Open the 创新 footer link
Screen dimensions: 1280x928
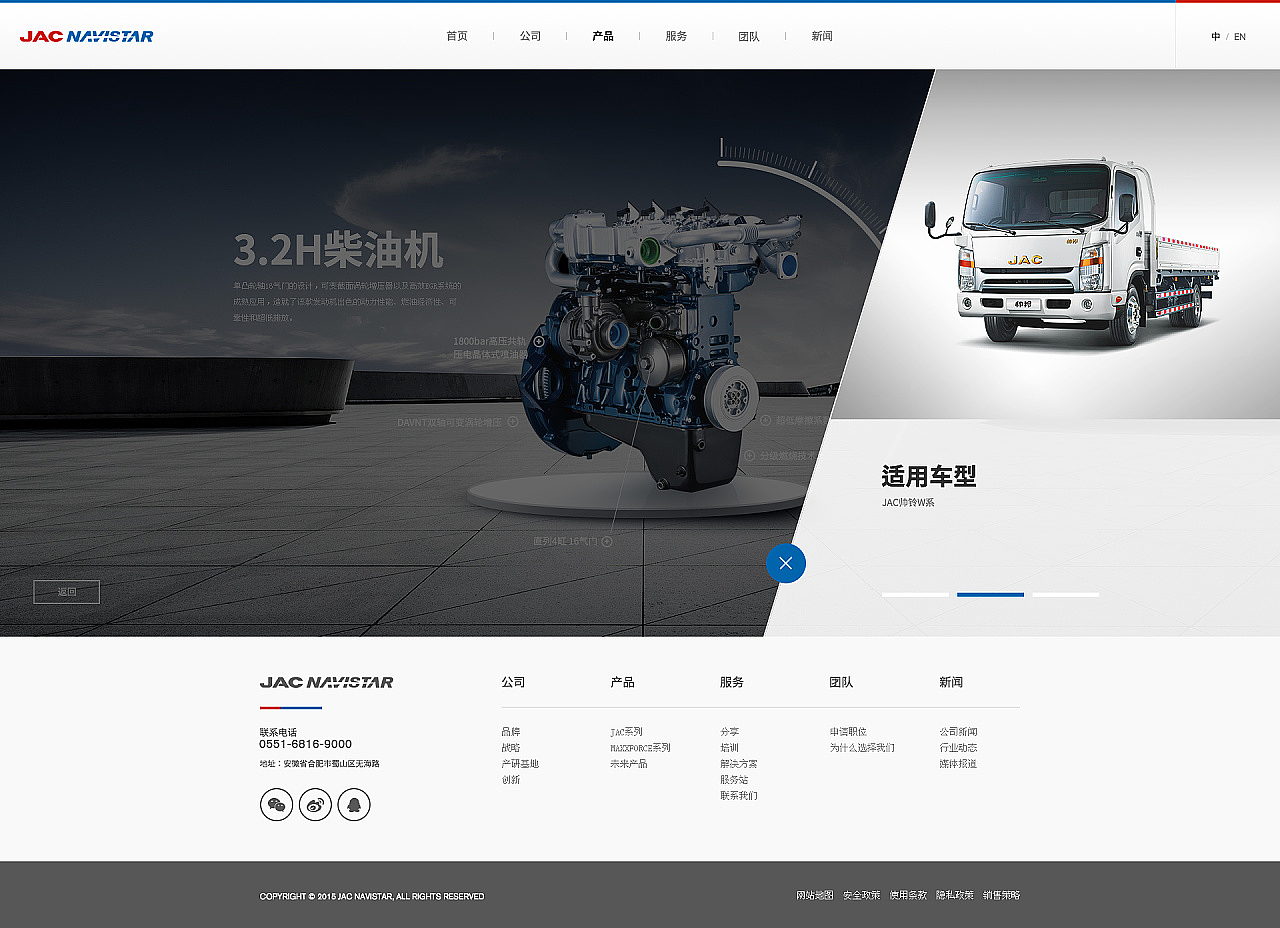point(511,780)
